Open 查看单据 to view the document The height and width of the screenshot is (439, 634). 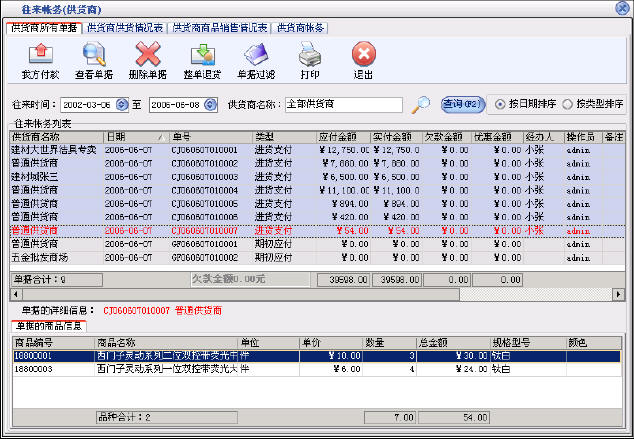(x=93, y=54)
